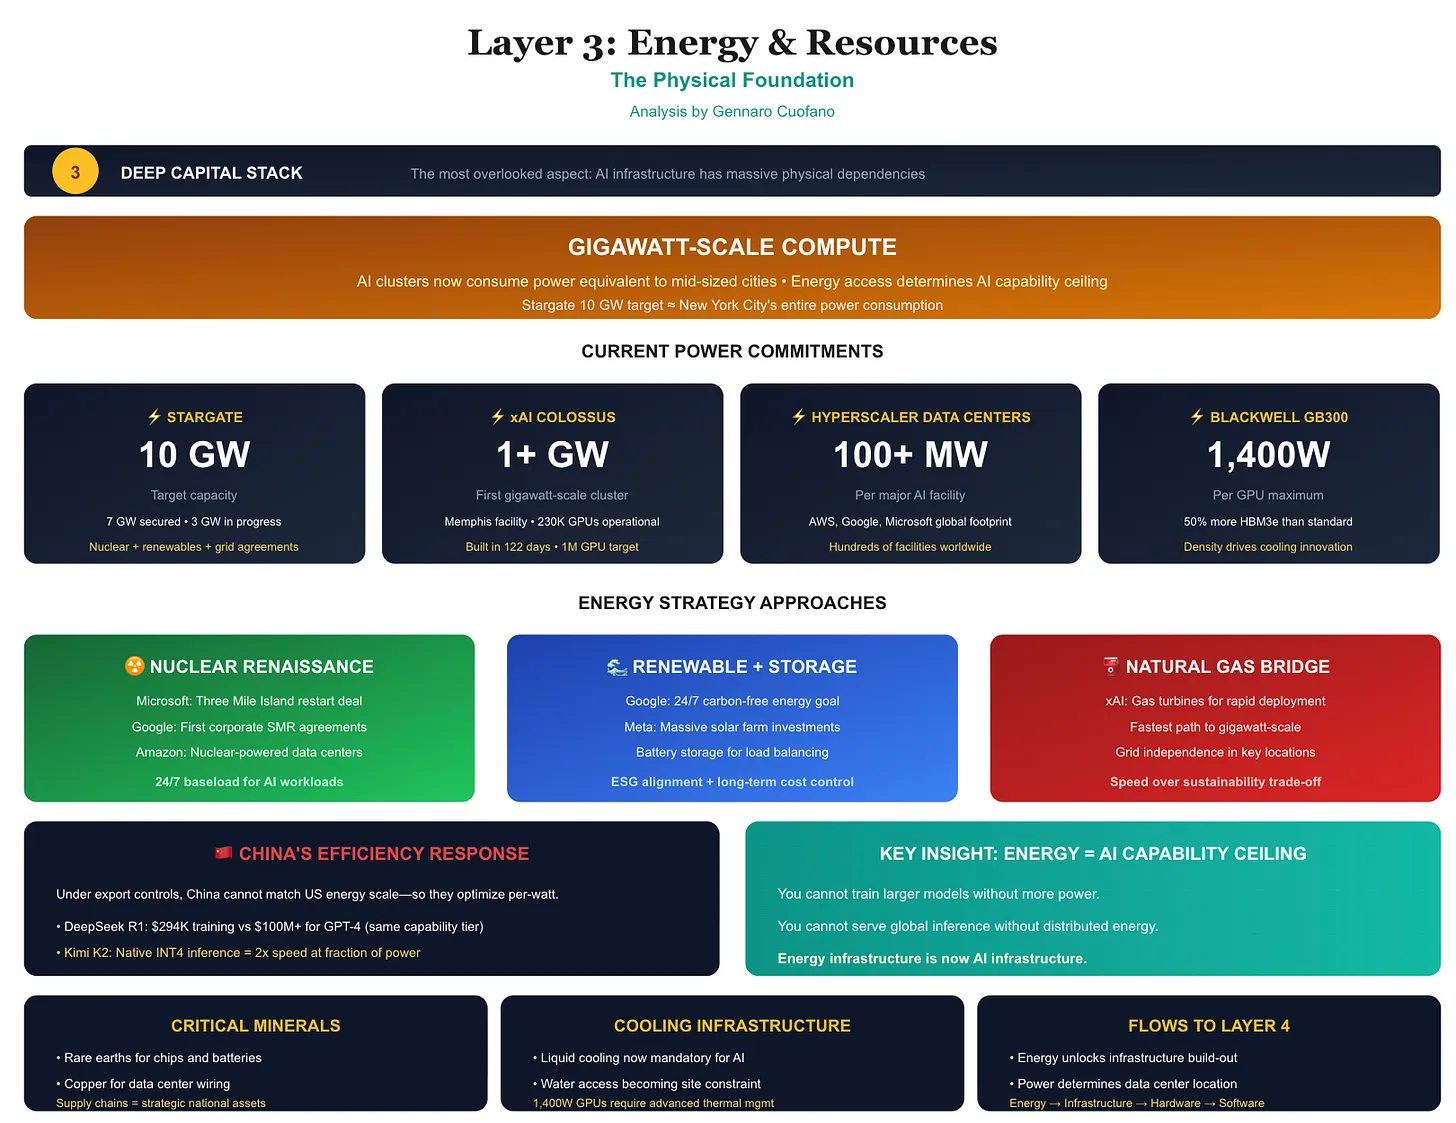Click 'Speed over sustainability trade-off'

tap(1215, 782)
